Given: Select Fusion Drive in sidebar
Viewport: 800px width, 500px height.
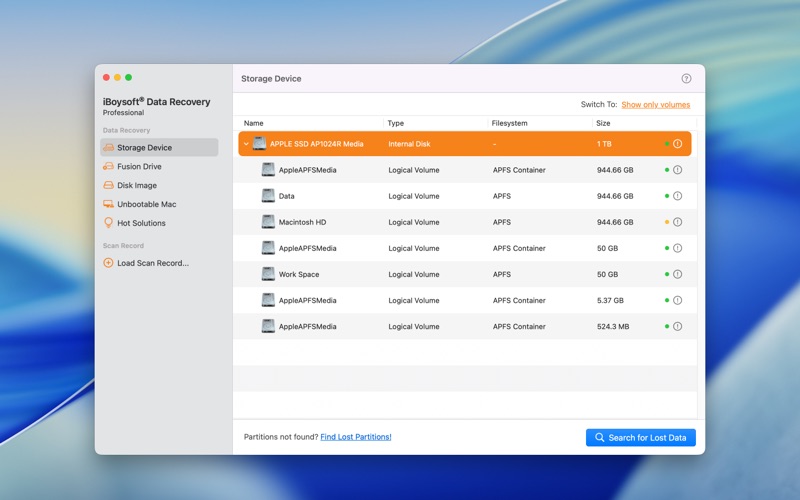Looking at the screenshot, I should [x=139, y=167].
